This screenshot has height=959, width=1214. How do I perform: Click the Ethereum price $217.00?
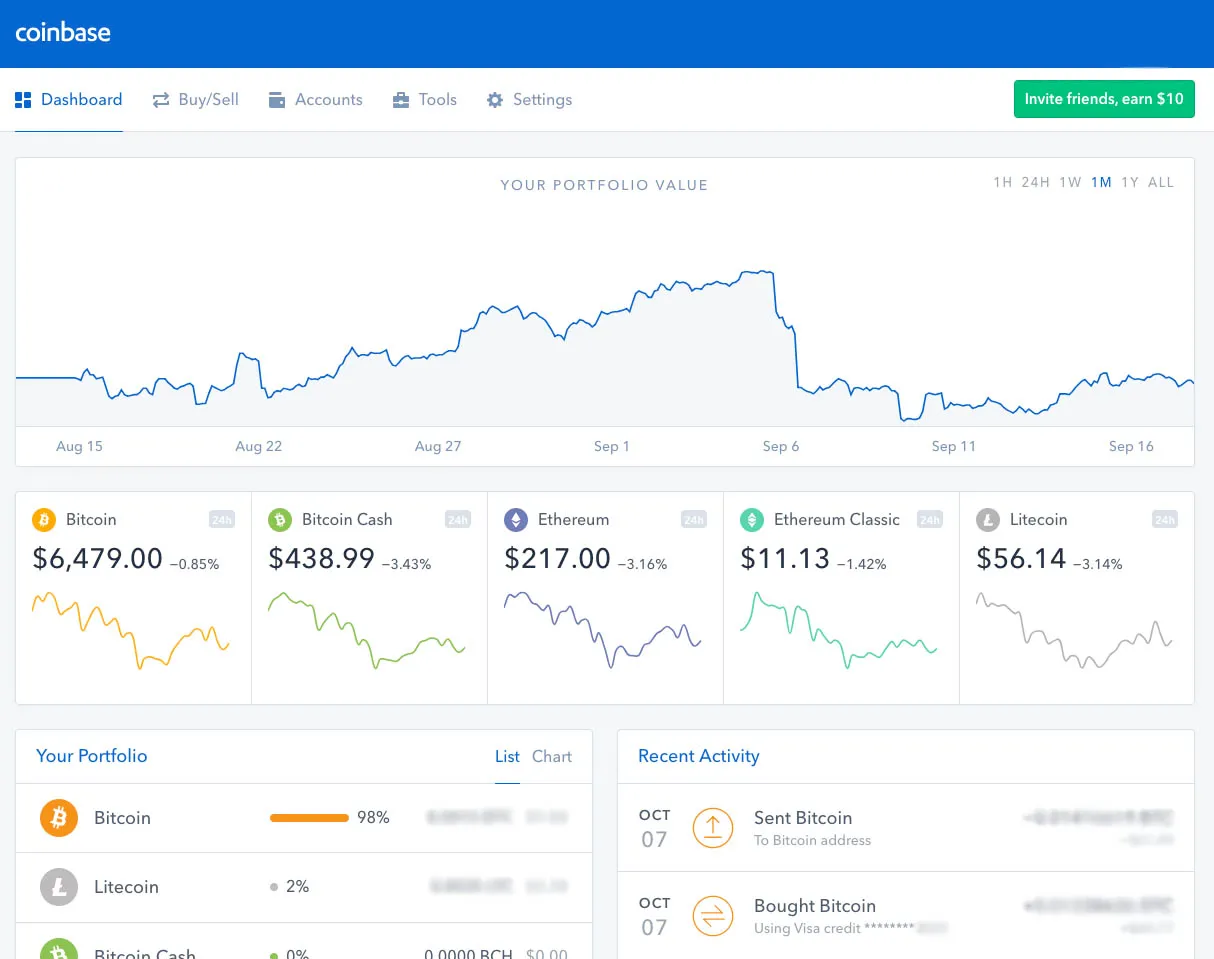557,559
